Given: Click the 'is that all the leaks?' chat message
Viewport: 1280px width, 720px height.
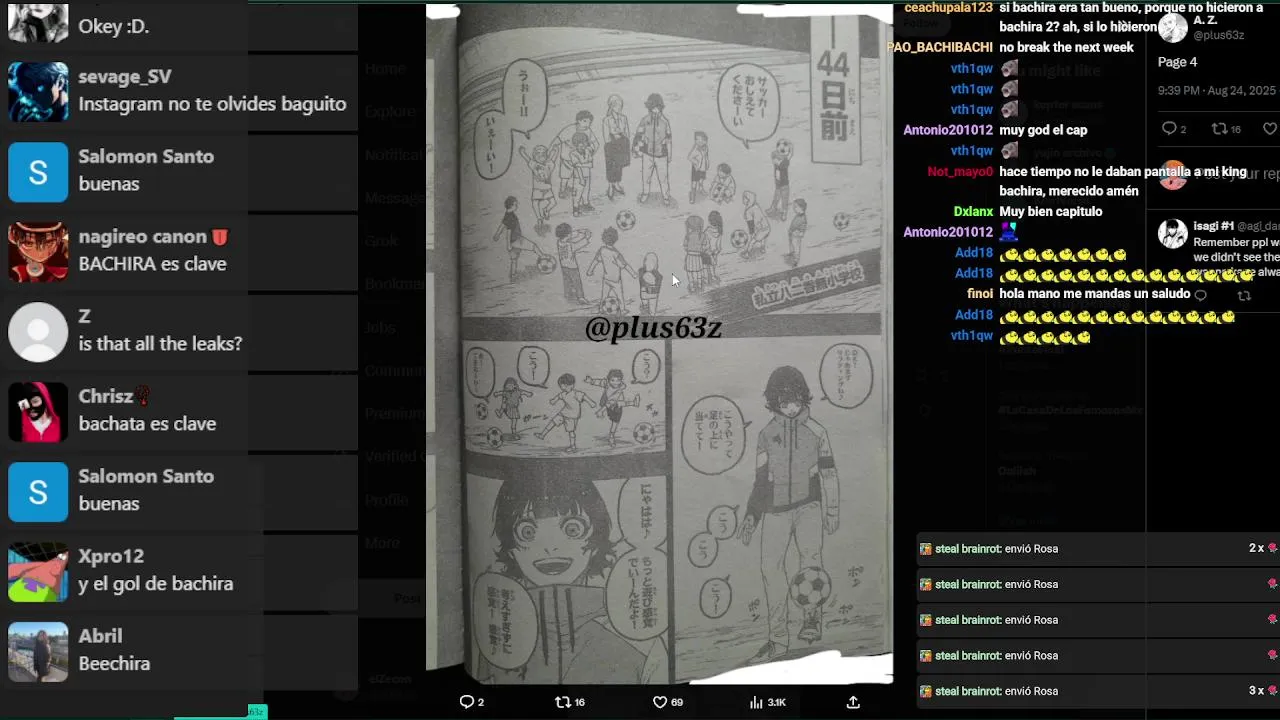Looking at the screenshot, I should click(160, 344).
